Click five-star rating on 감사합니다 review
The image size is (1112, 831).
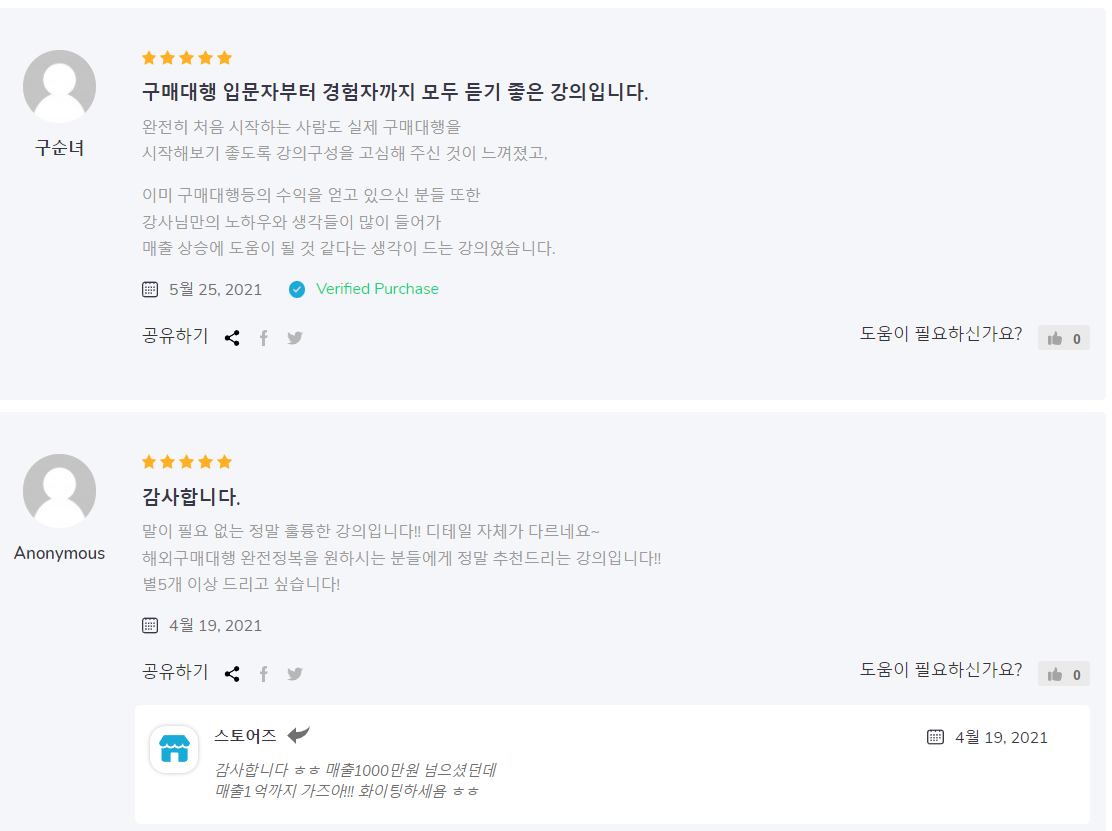click(x=186, y=462)
